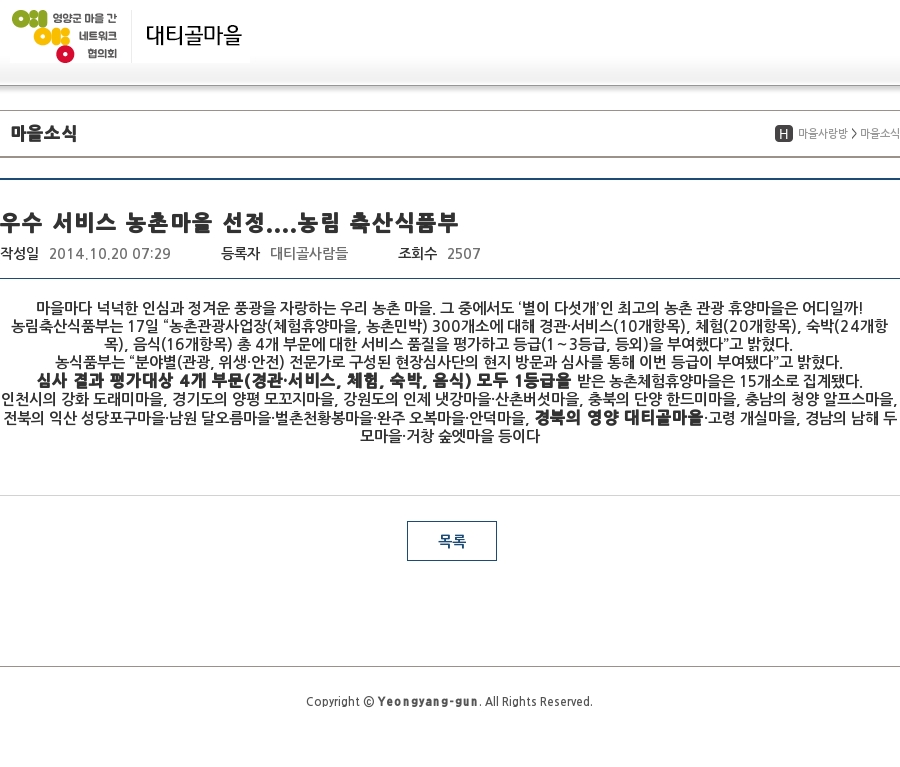
Task: Click the author name 대티골사람들
Action: (309, 254)
